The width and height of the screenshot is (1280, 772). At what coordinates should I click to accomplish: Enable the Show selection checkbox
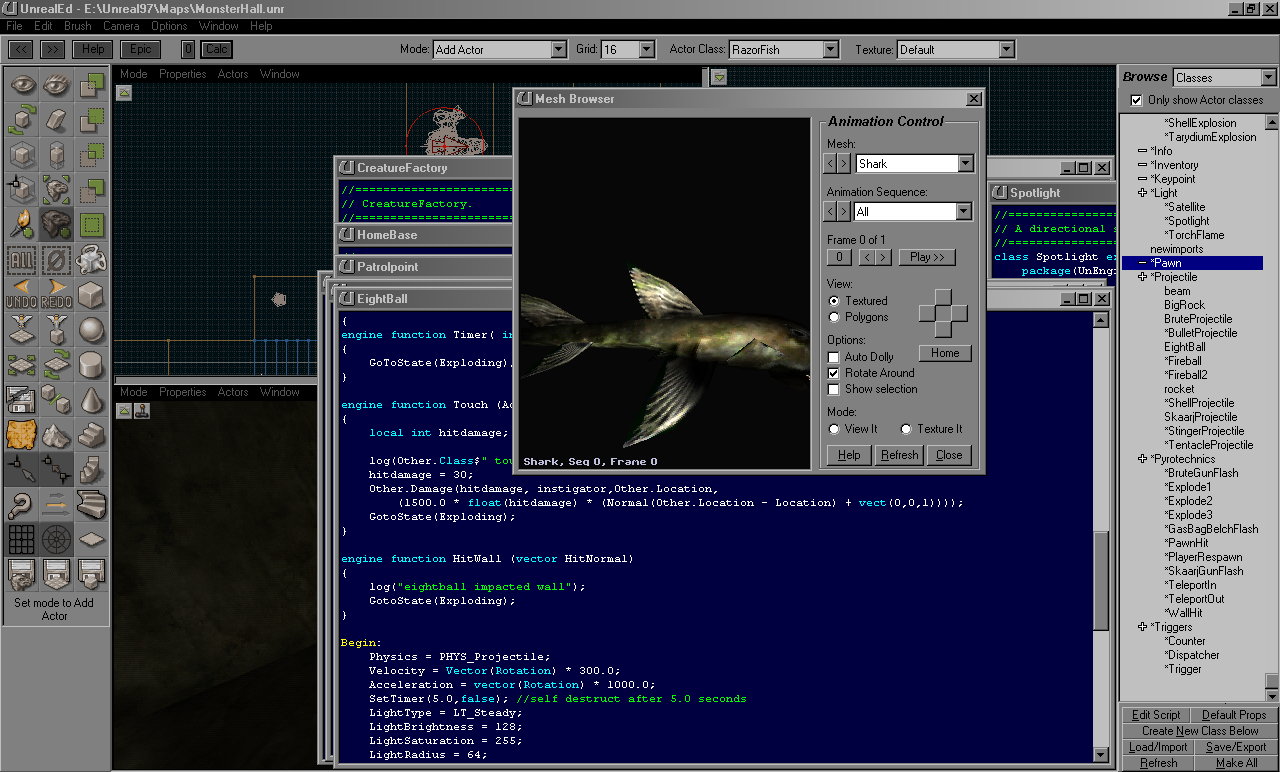click(834, 389)
